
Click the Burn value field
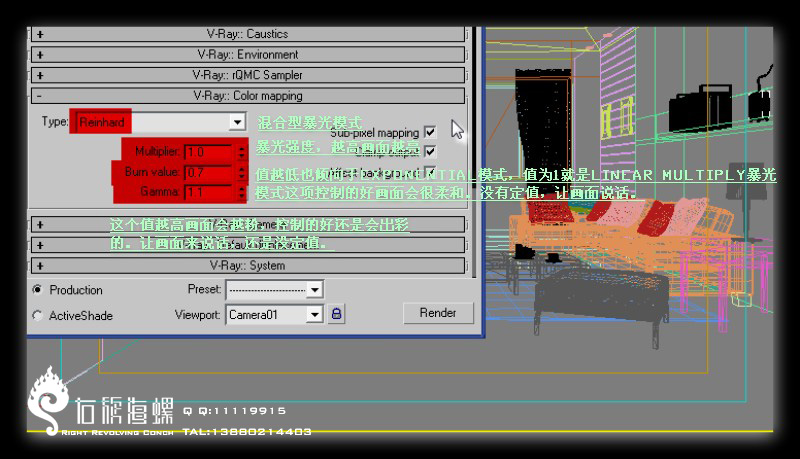209,172
